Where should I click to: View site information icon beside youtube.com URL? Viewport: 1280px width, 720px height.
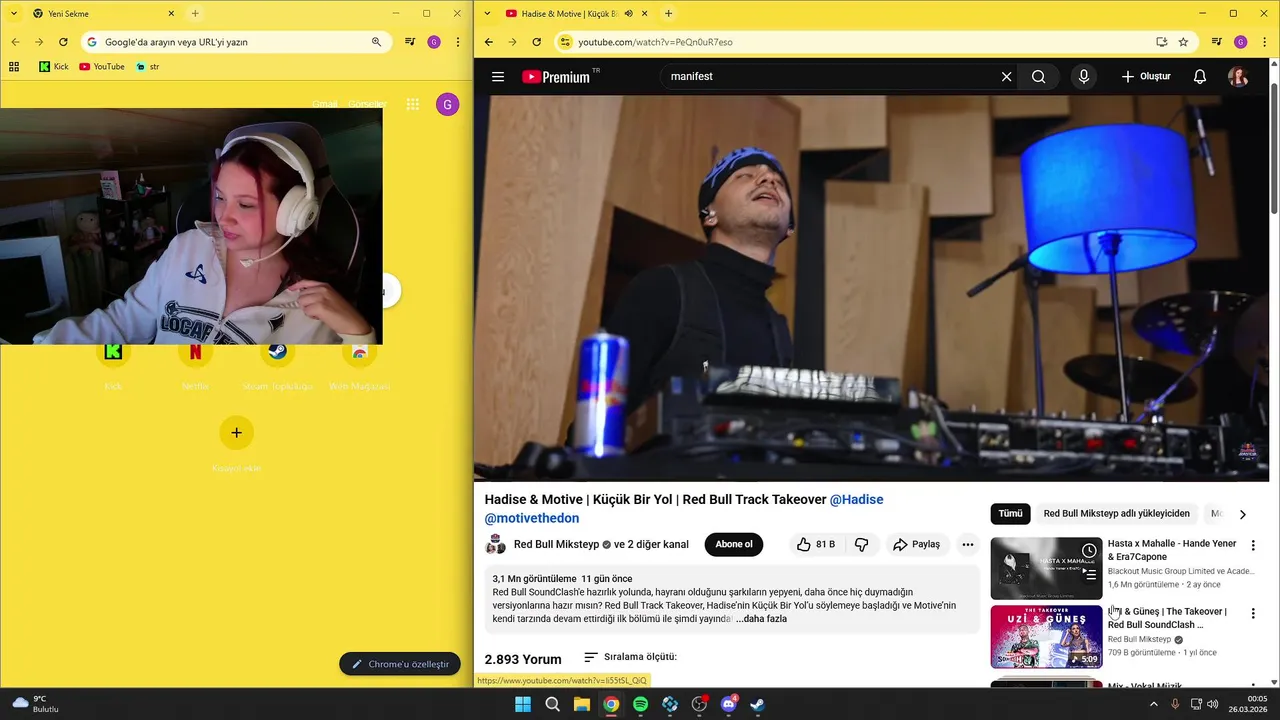coord(565,42)
